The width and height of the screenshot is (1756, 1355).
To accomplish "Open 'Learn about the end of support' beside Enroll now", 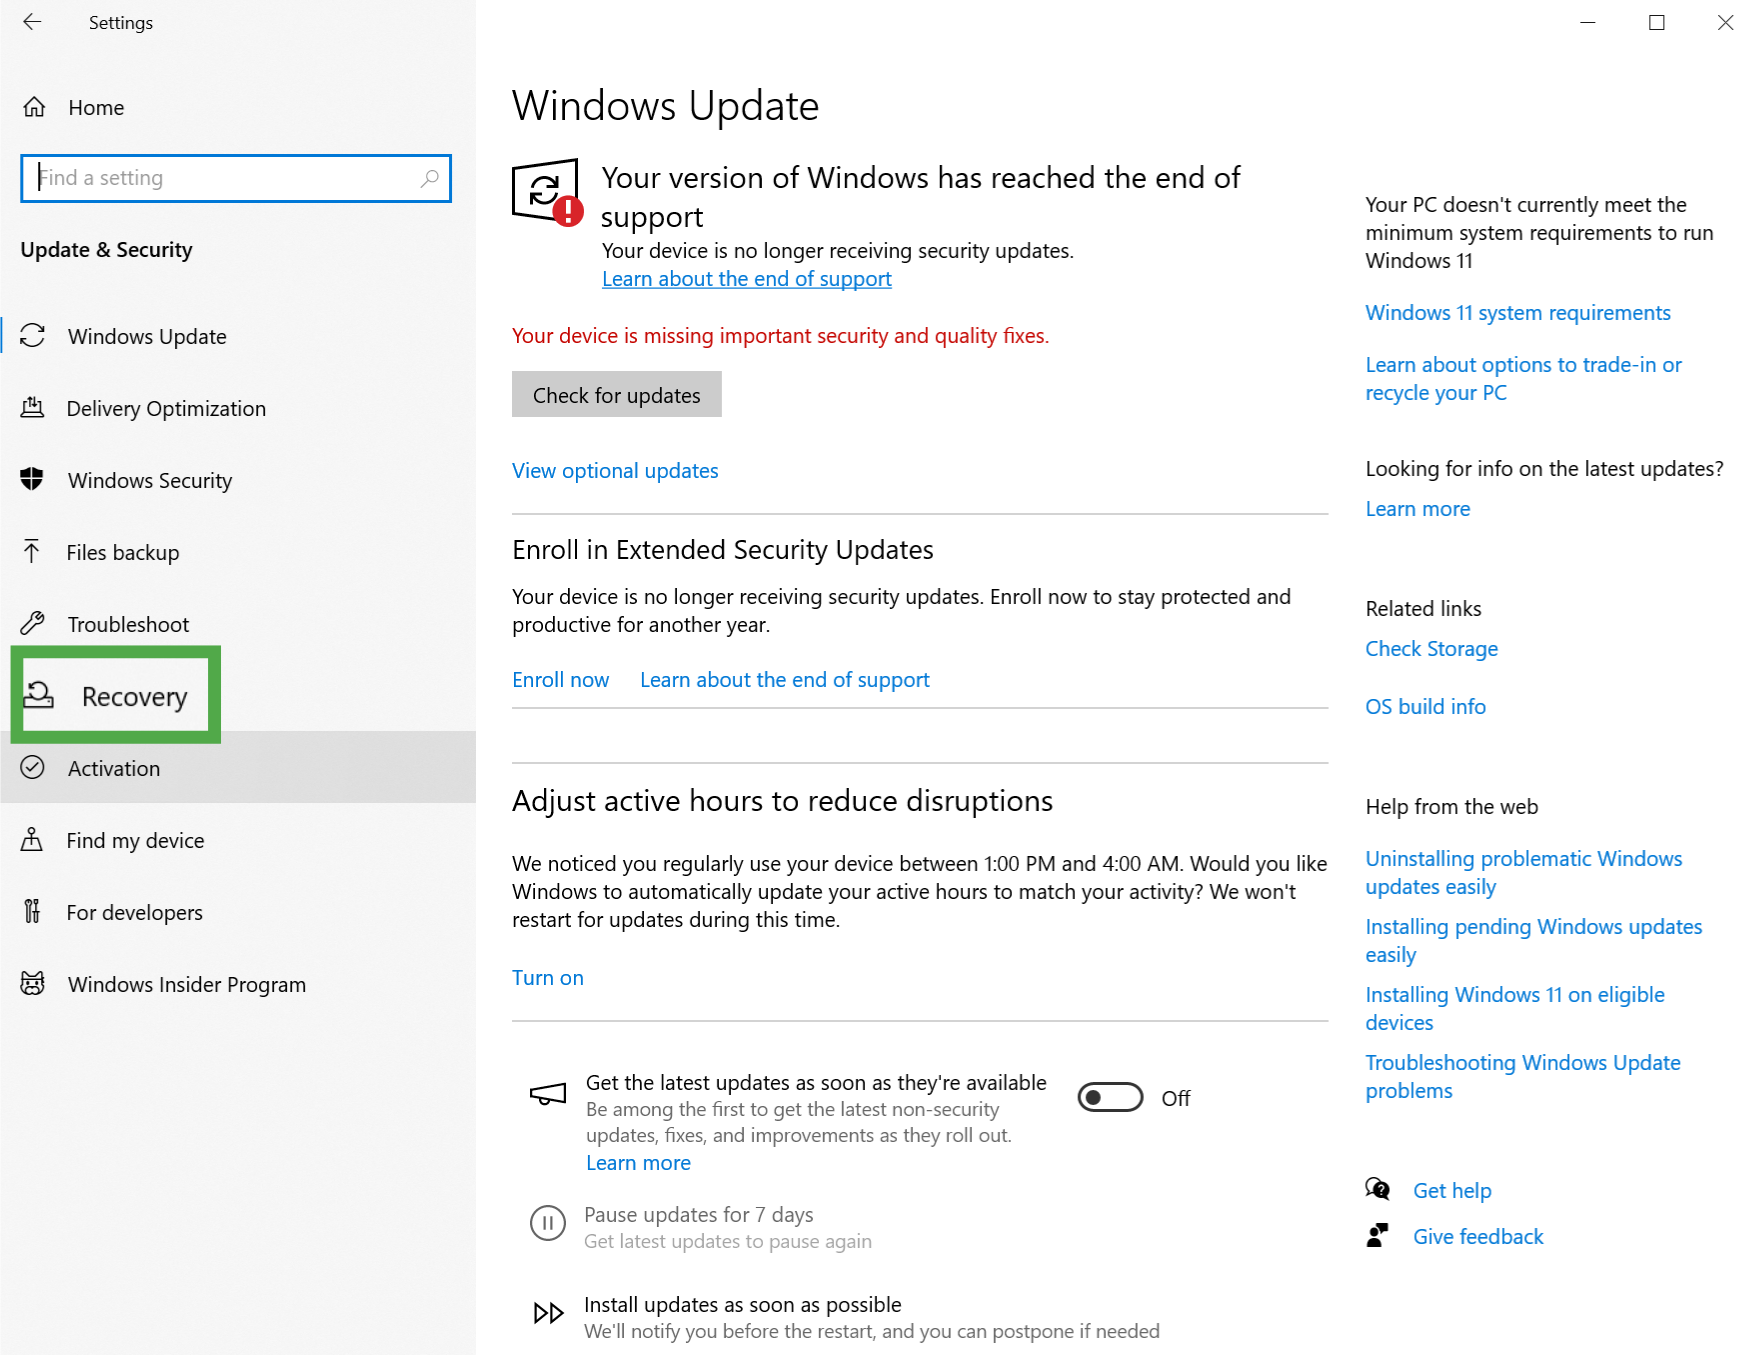I will coord(785,680).
